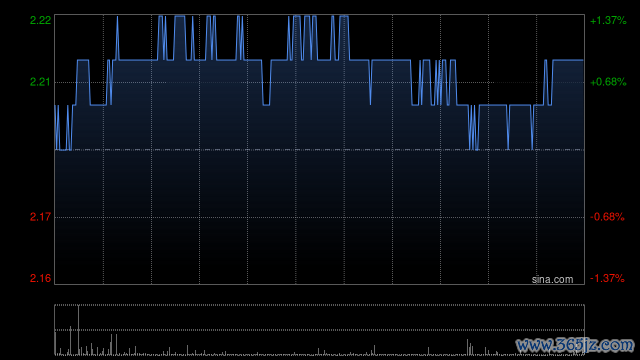The width and height of the screenshot is (640, 360).
Task: Click the volume chart middle gridline
Action: click(319, 330)
